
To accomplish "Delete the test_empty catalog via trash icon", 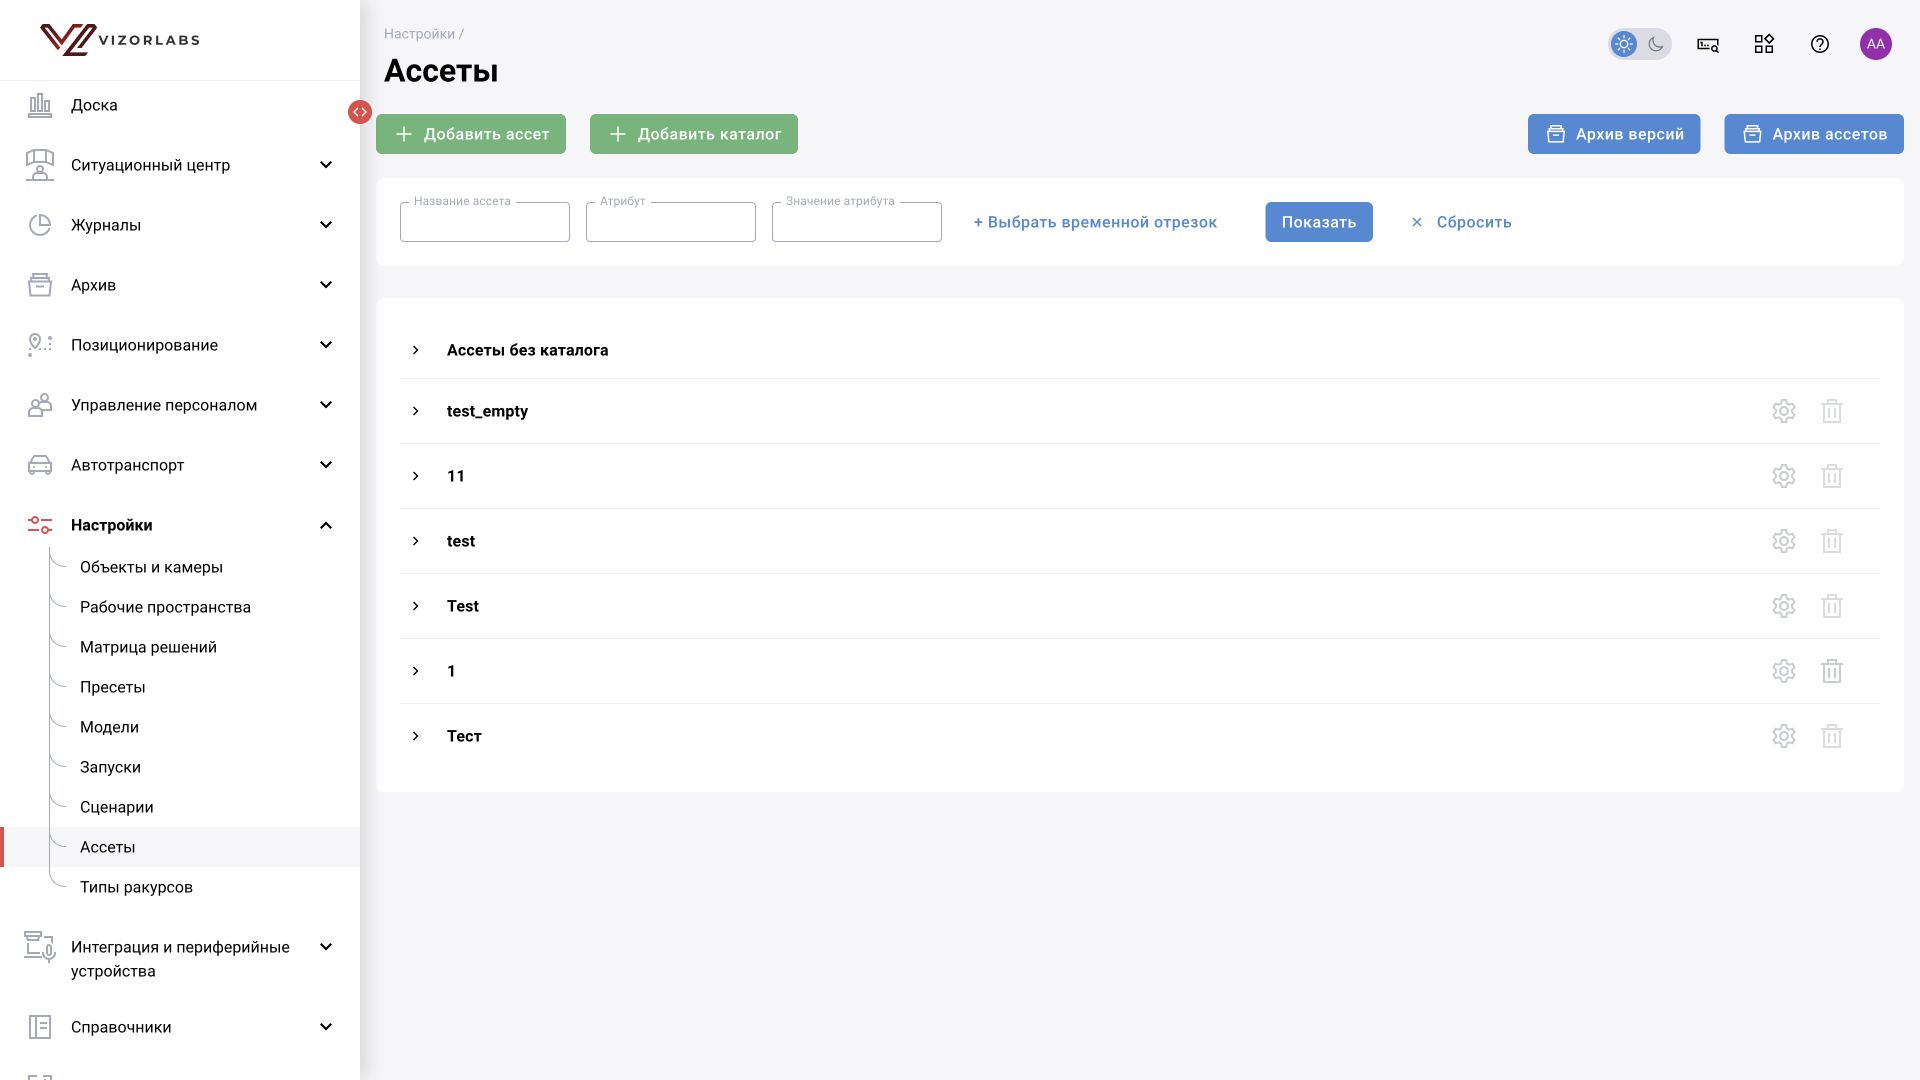I will pyautogui.click(x=1831, y=411).
